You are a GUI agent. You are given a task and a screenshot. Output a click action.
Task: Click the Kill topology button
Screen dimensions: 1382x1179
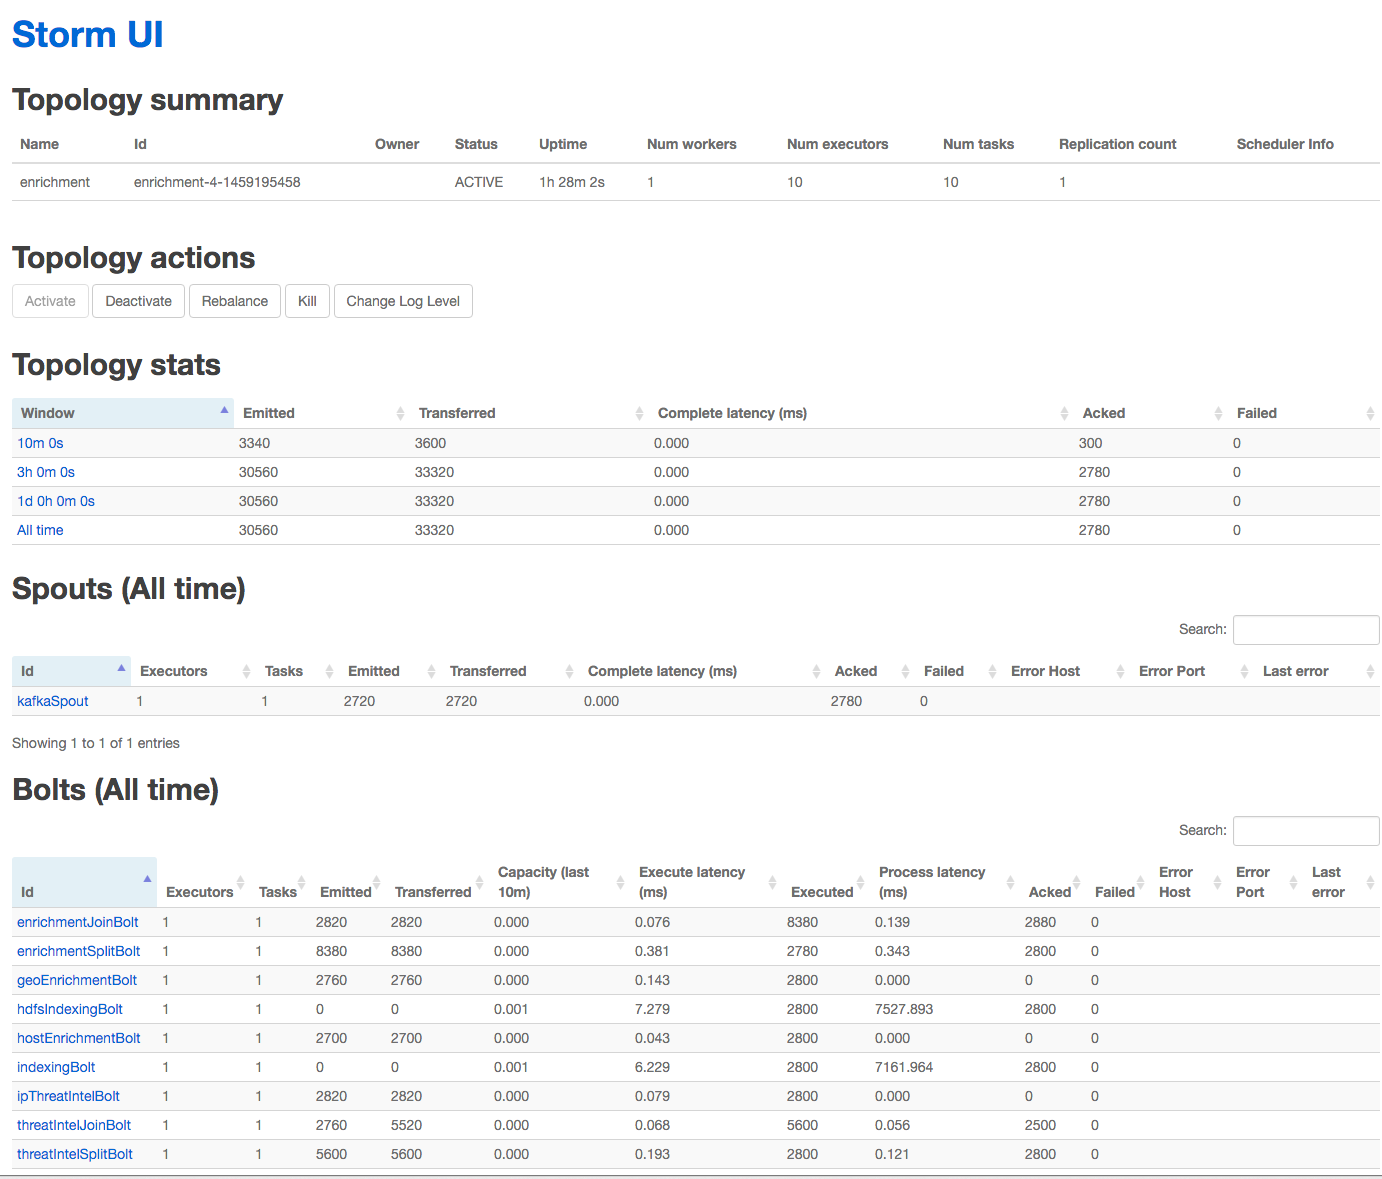pos(307,301)
